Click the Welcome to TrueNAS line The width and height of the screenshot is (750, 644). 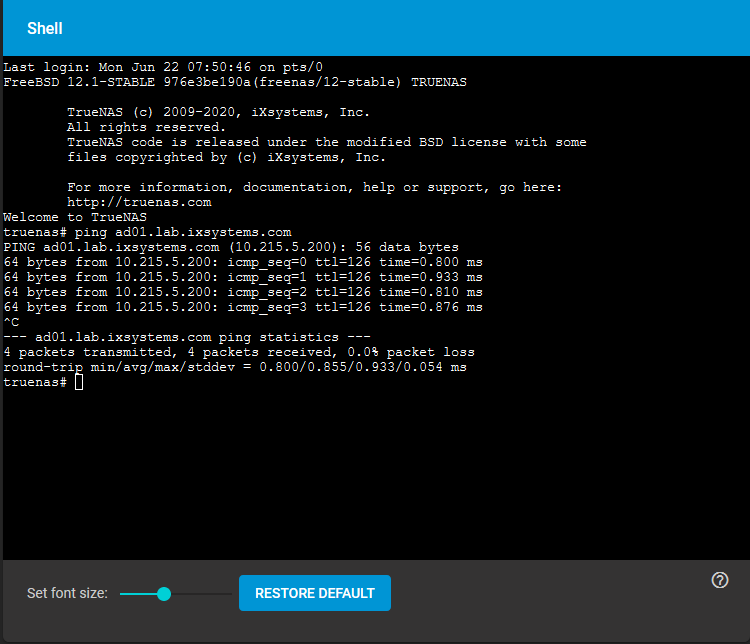point(75,217)
